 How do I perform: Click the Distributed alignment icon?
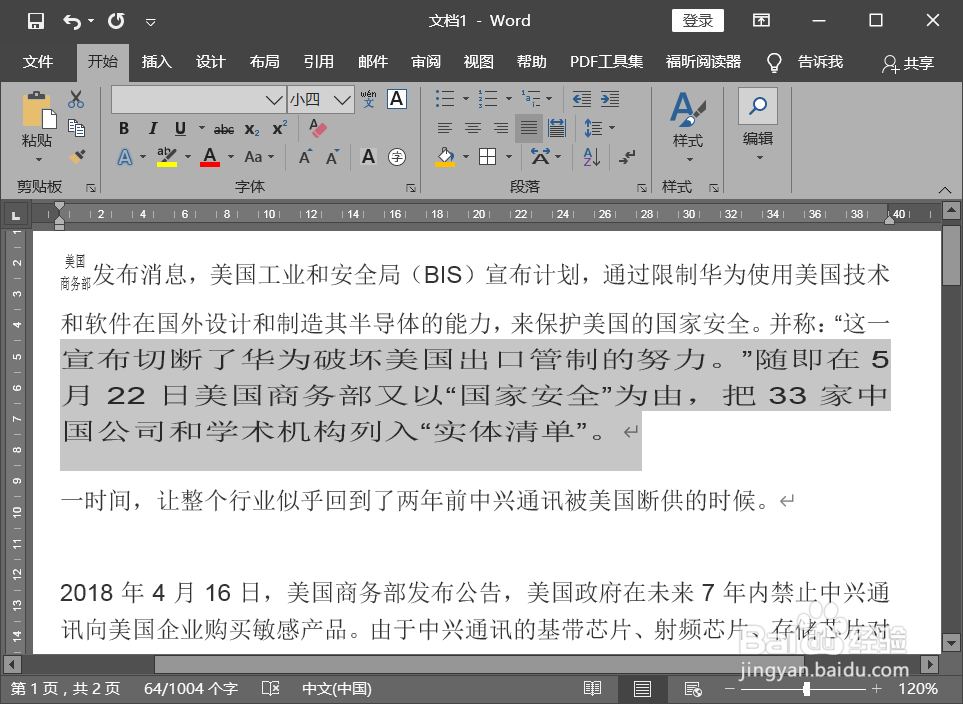[557, 128]
